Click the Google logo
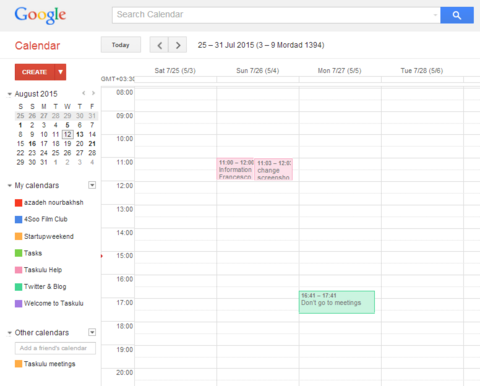 click(40, 15)
